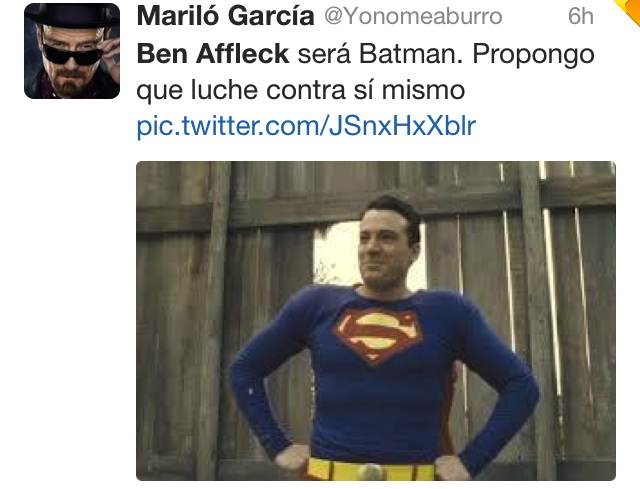Open the pic.twitter.com/JSnxHxXblr link
This screenshot has width=640, height=489.
tap(306, 125)
